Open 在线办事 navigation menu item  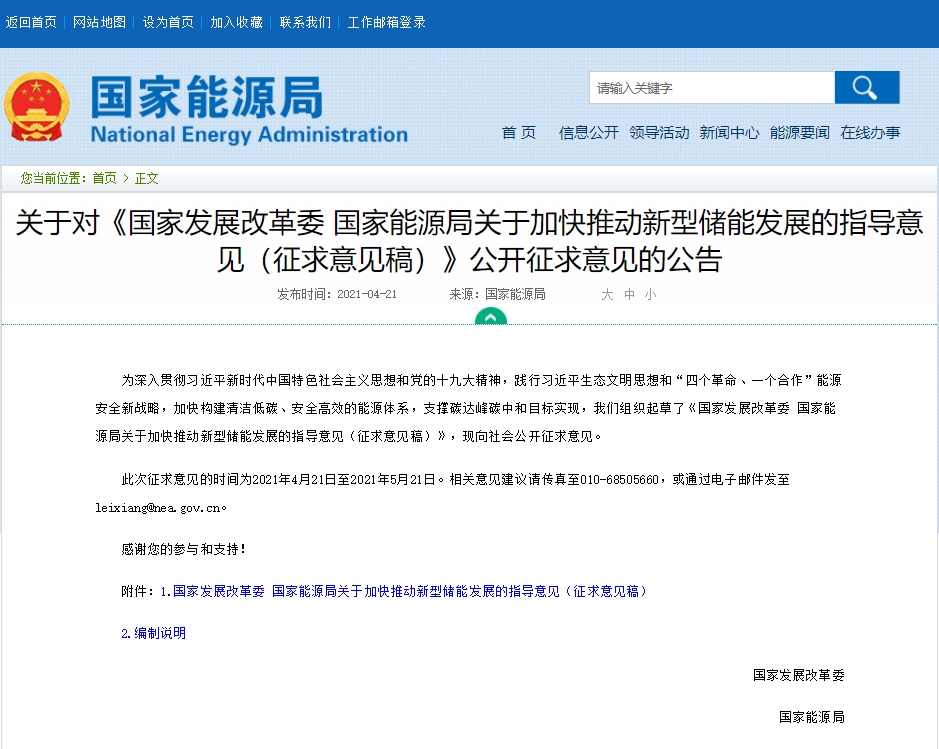point(870,132)
